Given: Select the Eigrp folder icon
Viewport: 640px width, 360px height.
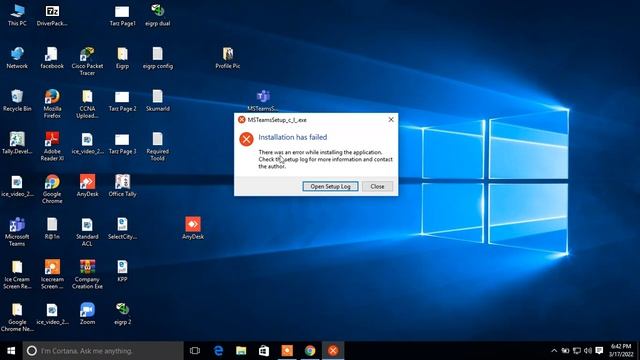Looking at the screenshot, I should (122, 58).
